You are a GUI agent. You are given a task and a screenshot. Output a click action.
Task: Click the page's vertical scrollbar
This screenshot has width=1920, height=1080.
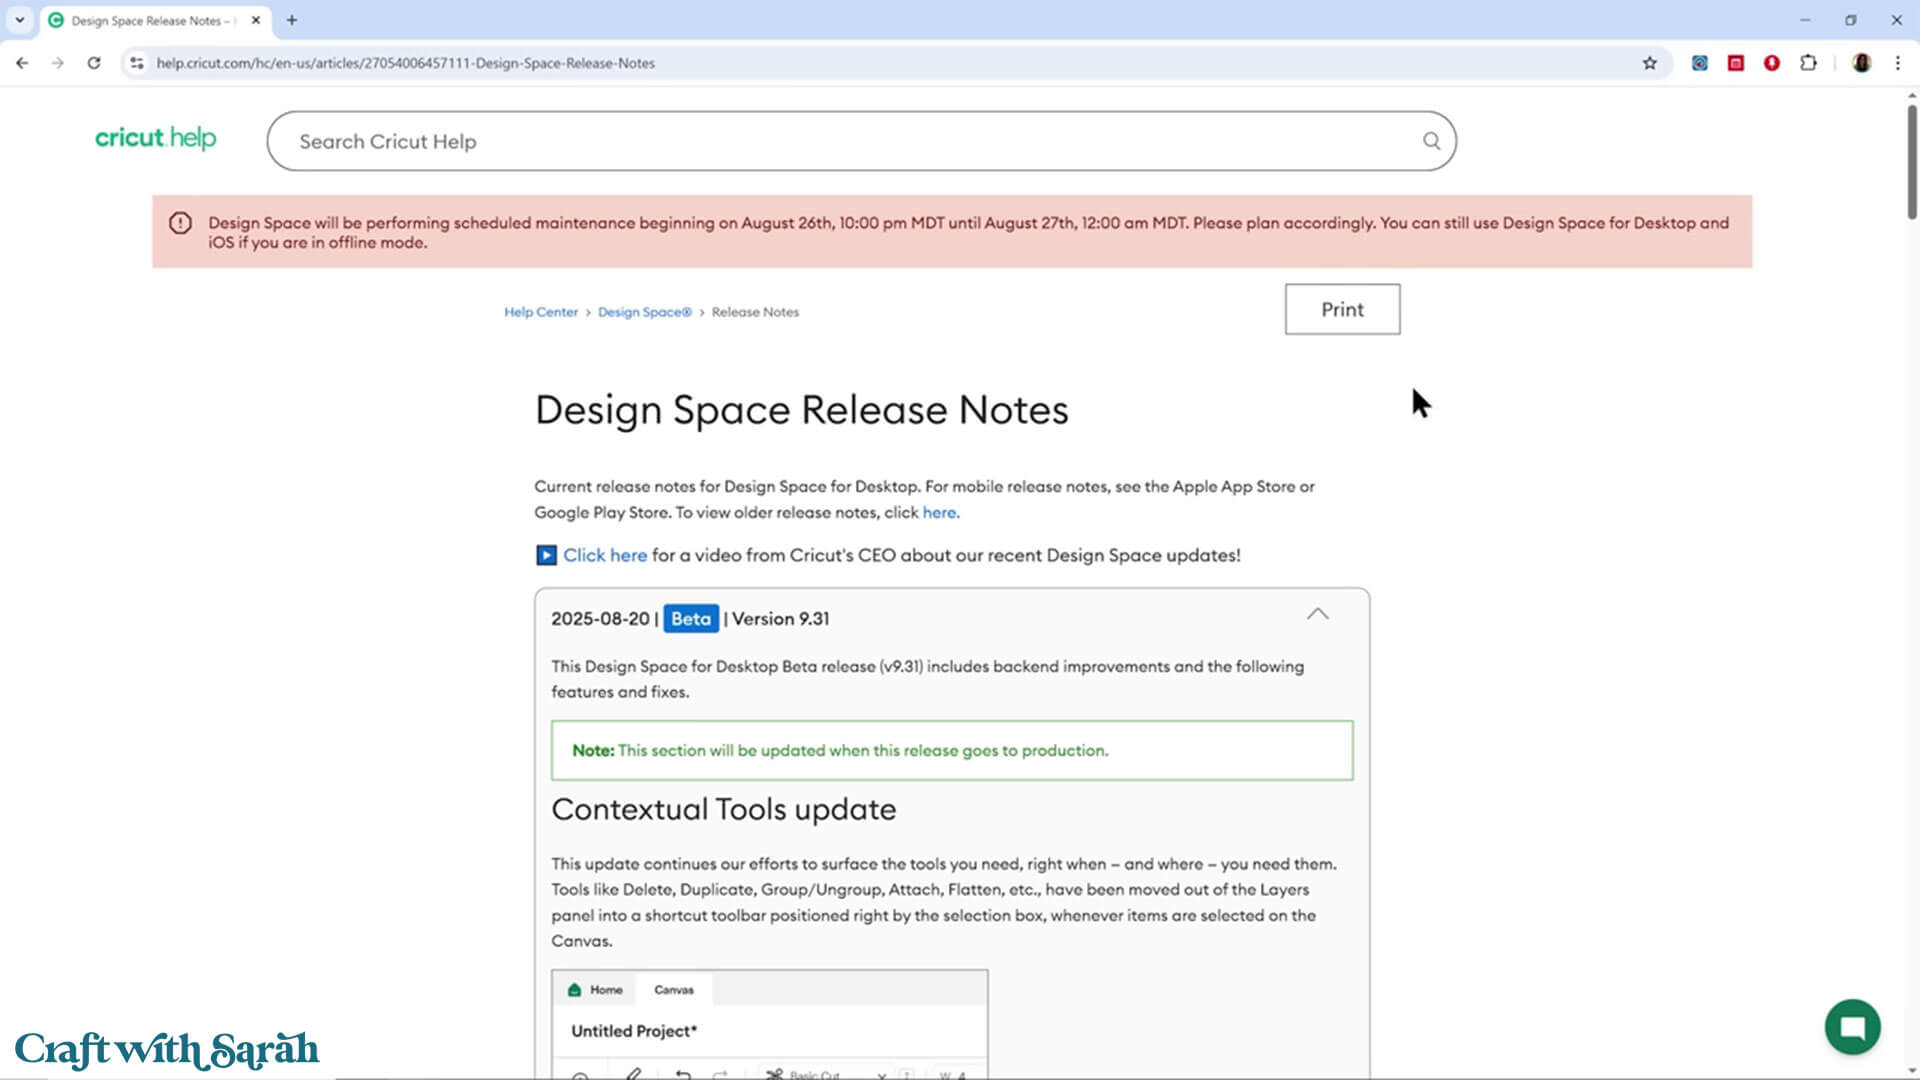[1911, 160]
